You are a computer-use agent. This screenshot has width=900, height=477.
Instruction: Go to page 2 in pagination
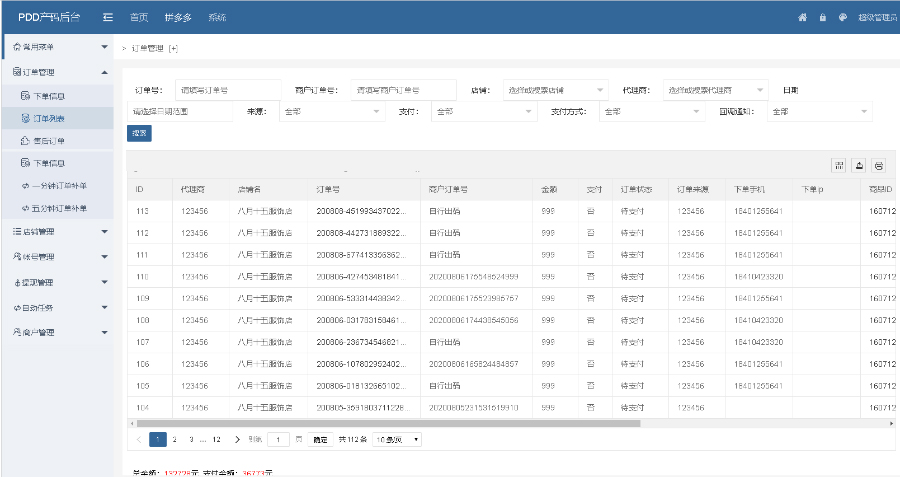coord(175,439)
